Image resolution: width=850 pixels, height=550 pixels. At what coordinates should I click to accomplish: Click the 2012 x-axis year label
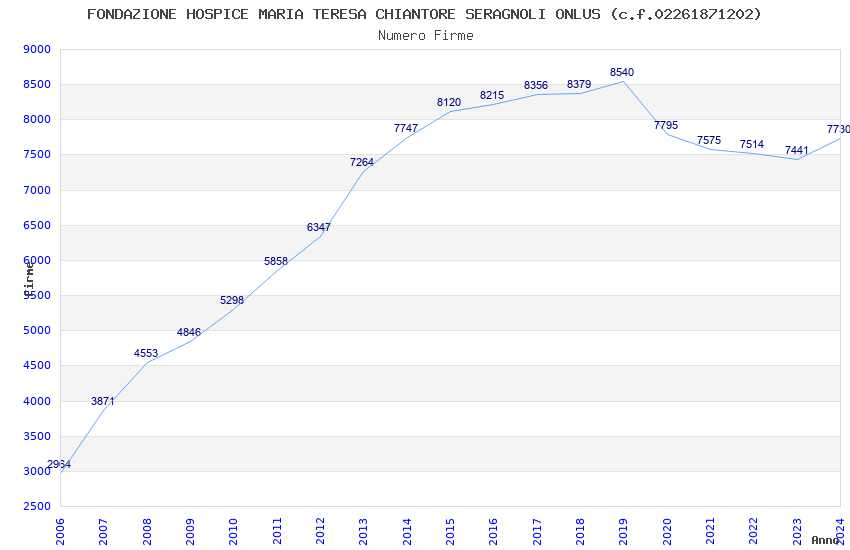[320, 531]
